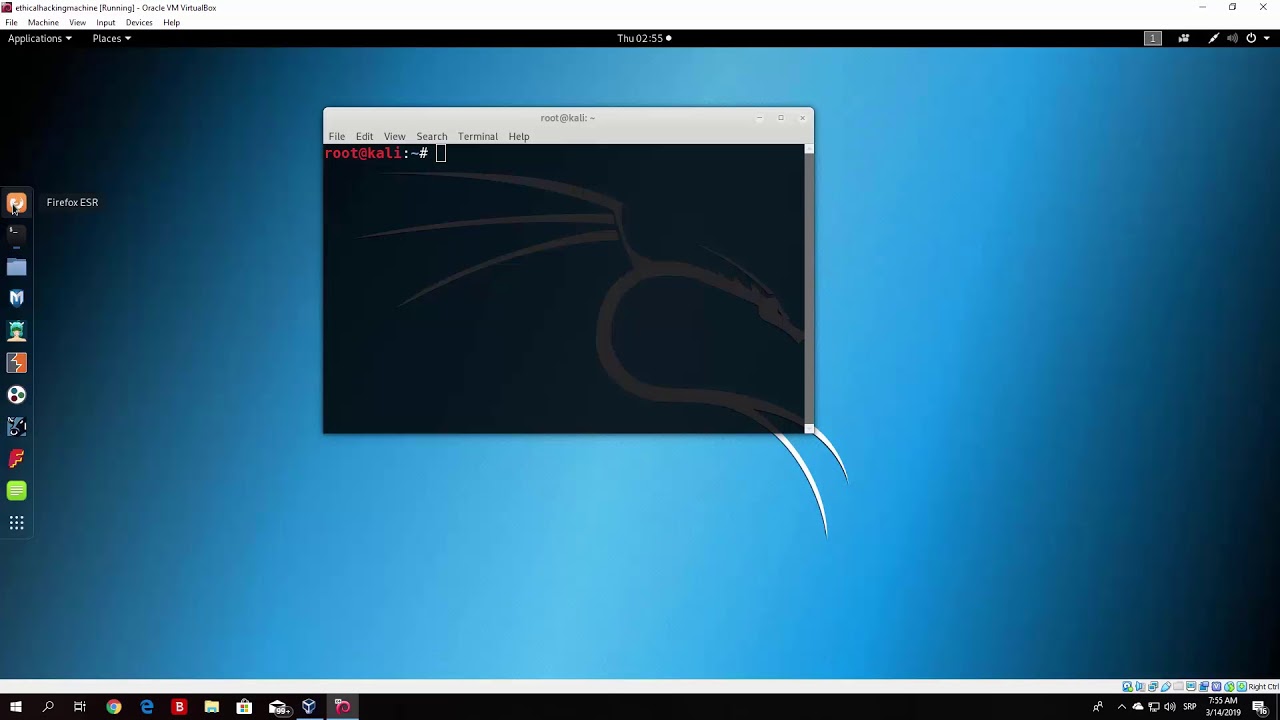The width and height of the screenshot is (1280, 720).
Task: Open VirtualBox Machine menu
Action: pyautogui.click(x=43, y=22)
